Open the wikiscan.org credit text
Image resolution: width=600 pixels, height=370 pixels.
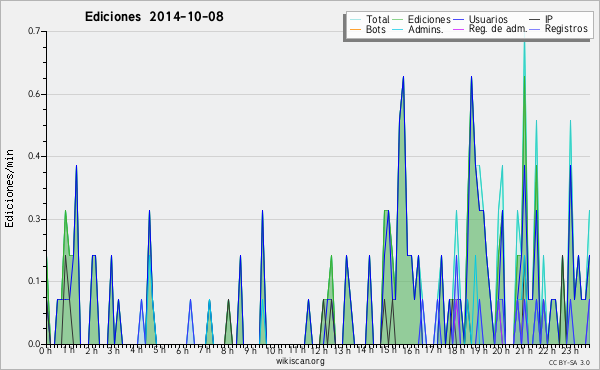(x=300, y=361)
